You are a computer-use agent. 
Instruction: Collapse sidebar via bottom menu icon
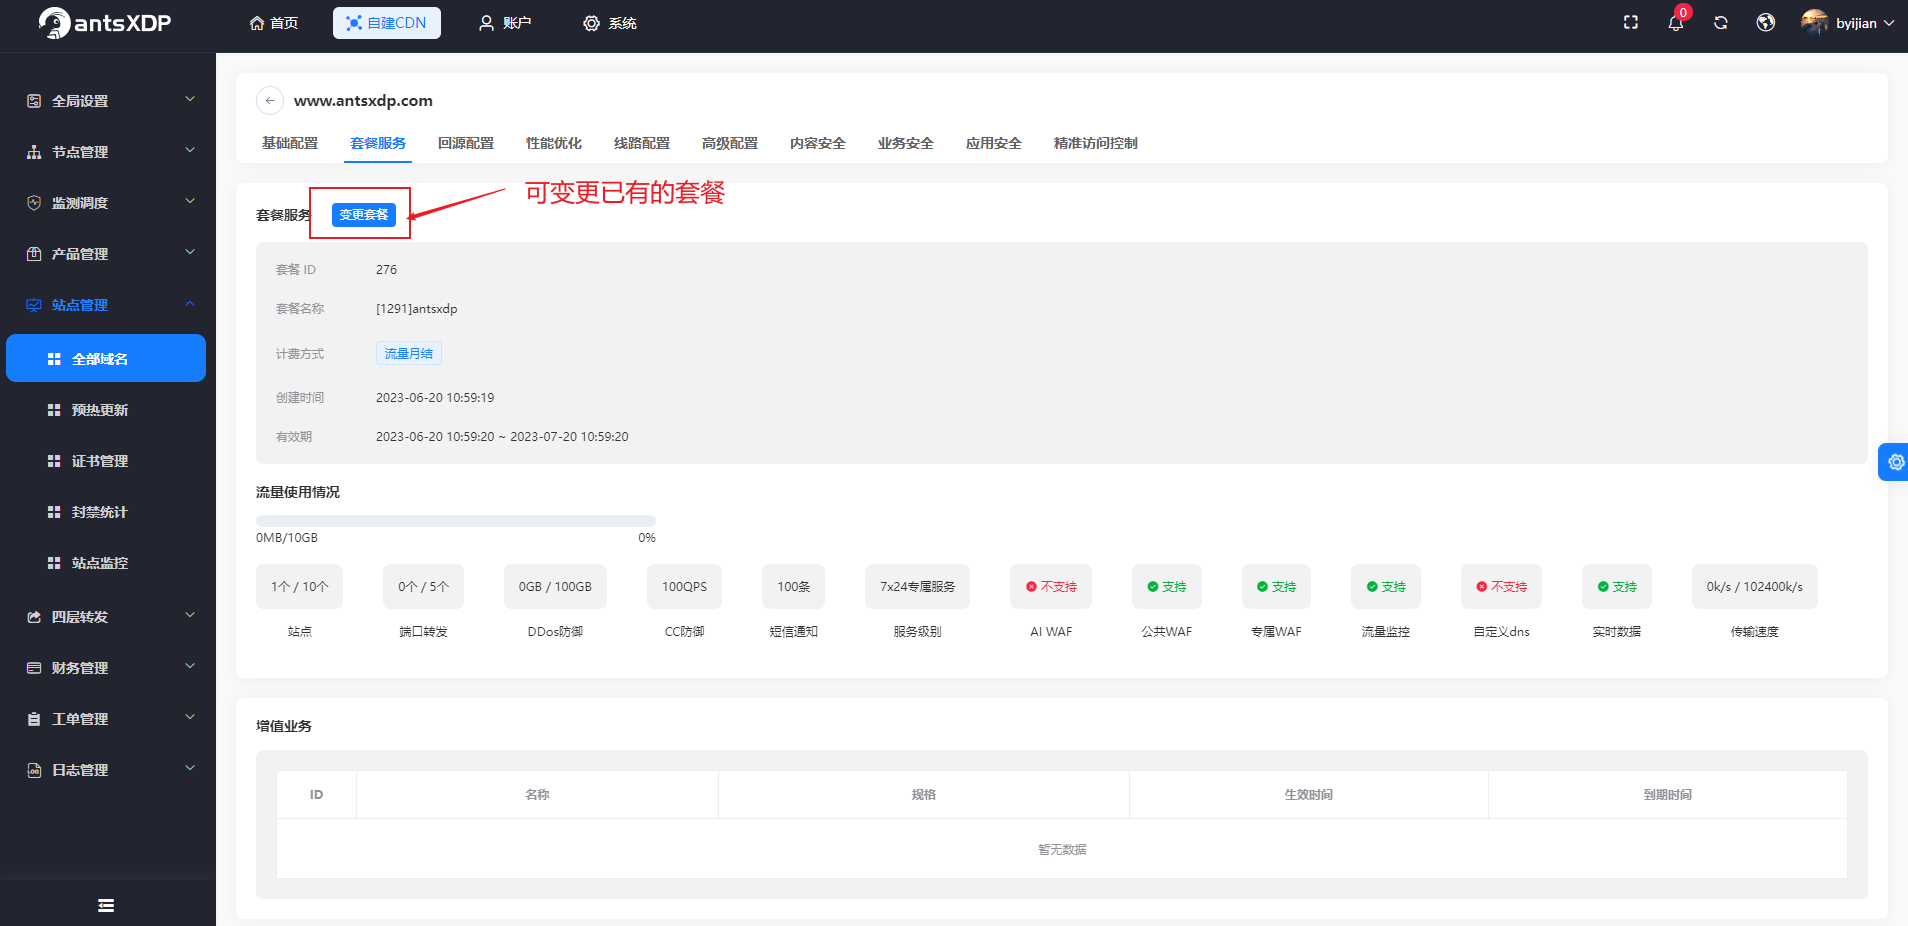pos(106,906)
